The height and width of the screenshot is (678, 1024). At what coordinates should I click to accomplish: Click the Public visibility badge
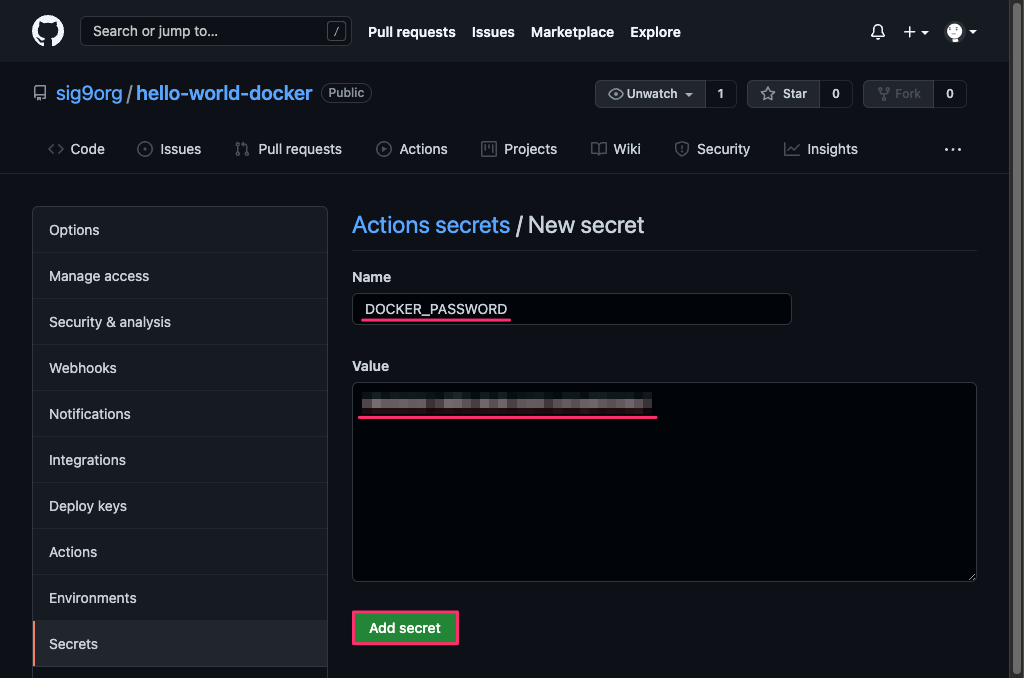pos(346,93)
